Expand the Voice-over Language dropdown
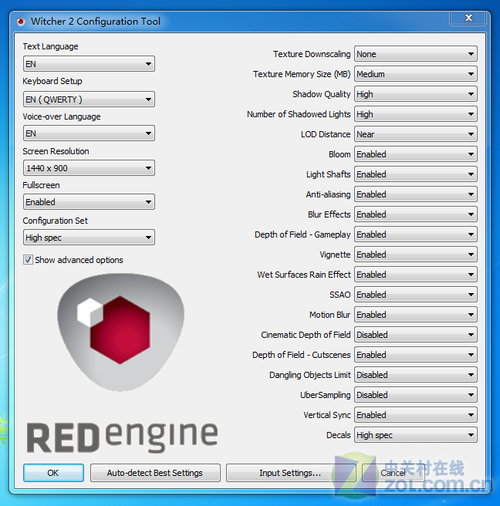 (89, 133)
